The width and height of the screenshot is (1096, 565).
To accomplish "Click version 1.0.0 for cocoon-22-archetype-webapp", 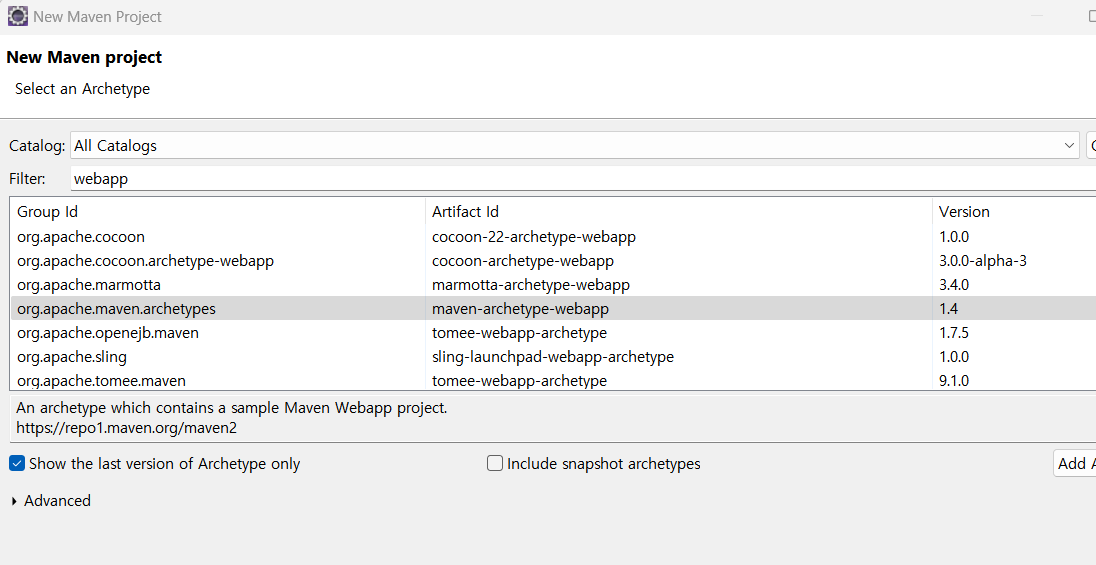I will click(x=954, y=237).
